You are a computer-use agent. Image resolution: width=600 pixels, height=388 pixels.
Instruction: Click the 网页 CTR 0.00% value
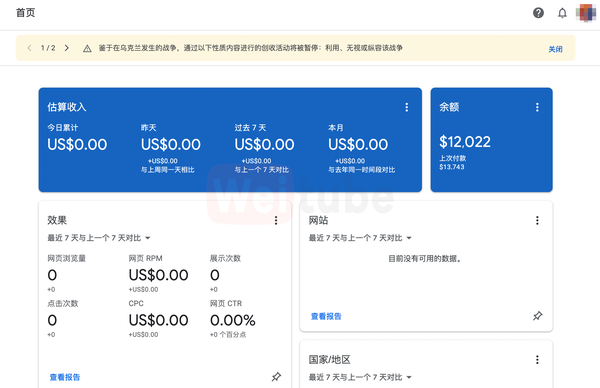(233, 320)
